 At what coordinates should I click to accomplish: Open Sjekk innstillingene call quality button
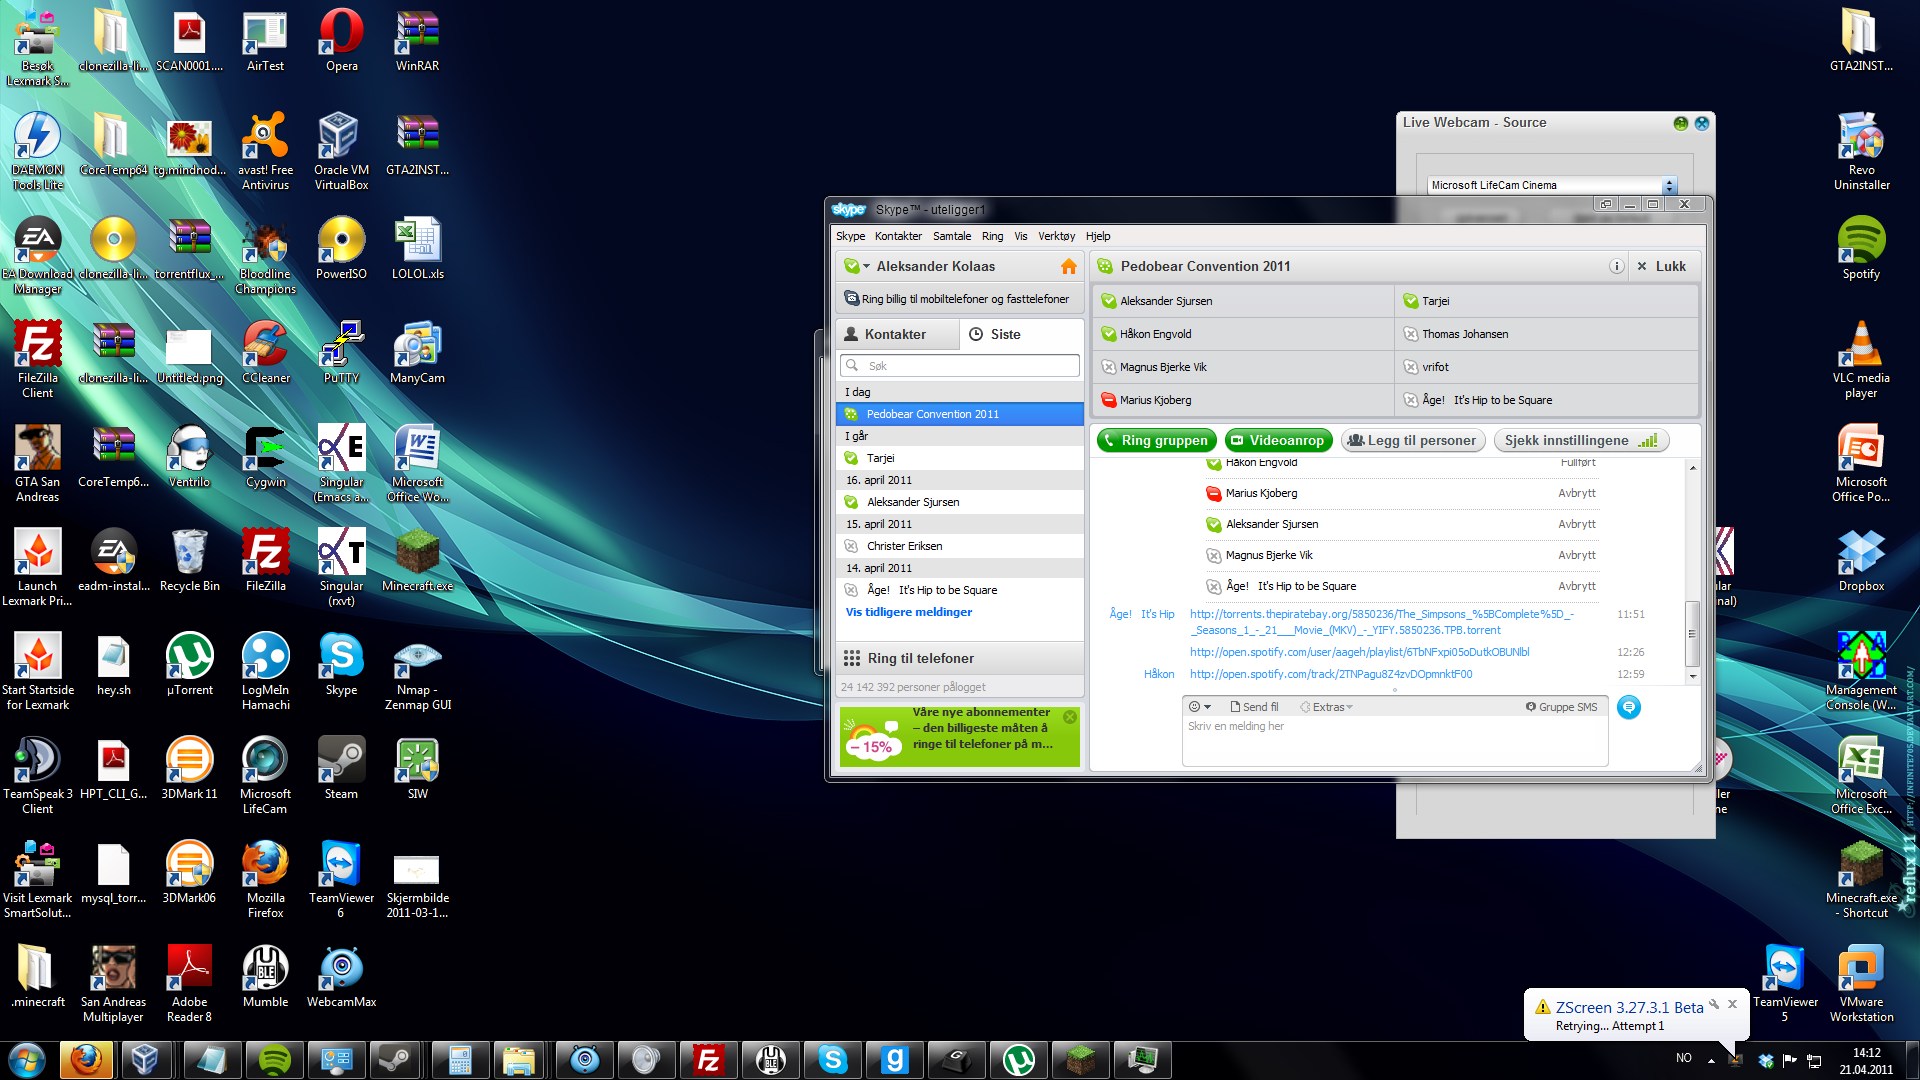[x=1580, y=441]
